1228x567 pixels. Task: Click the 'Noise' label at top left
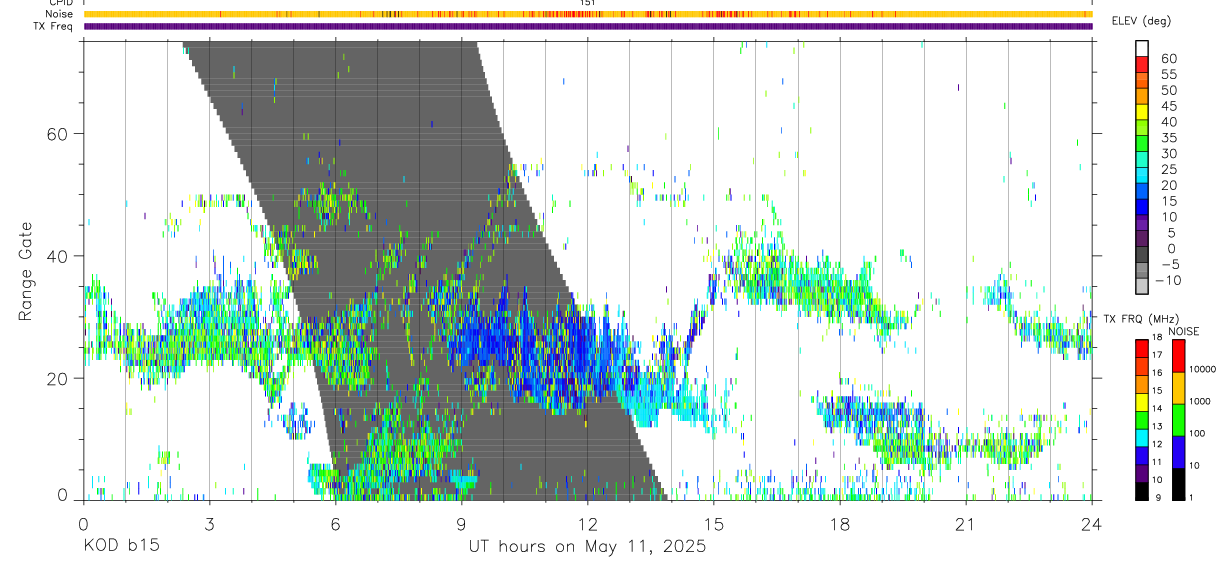click(60, 14)
